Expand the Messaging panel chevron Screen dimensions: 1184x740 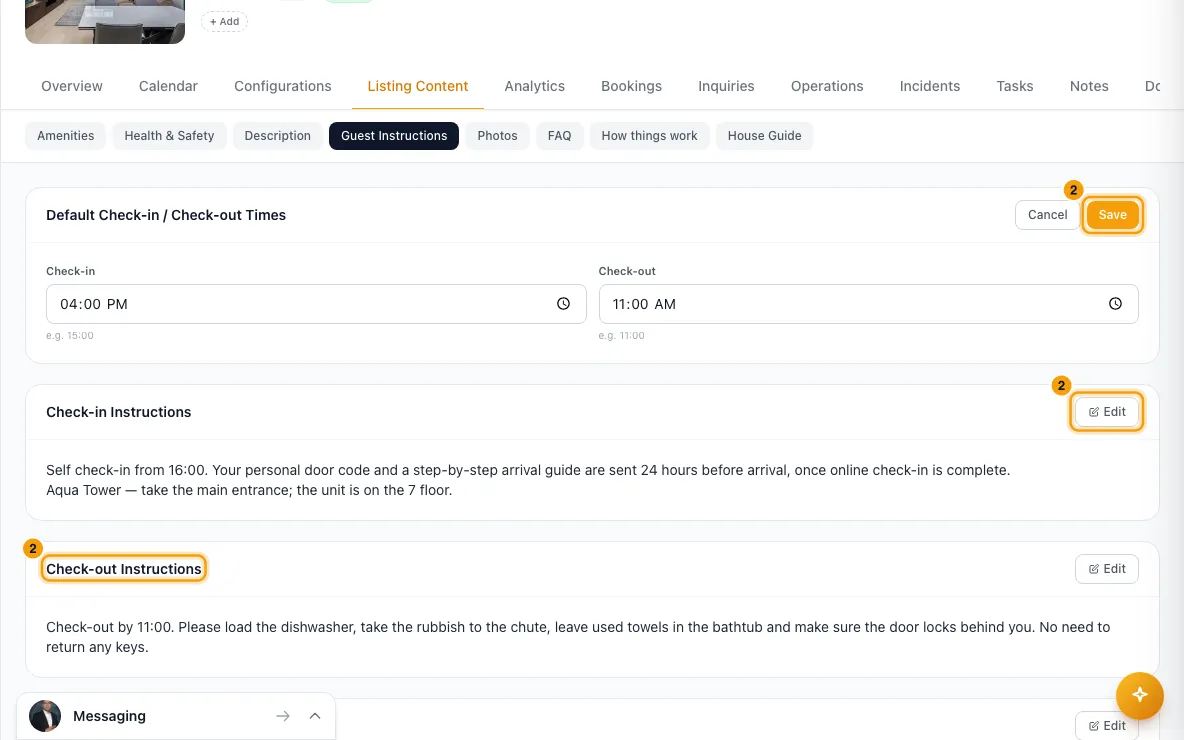pos(315,716)
